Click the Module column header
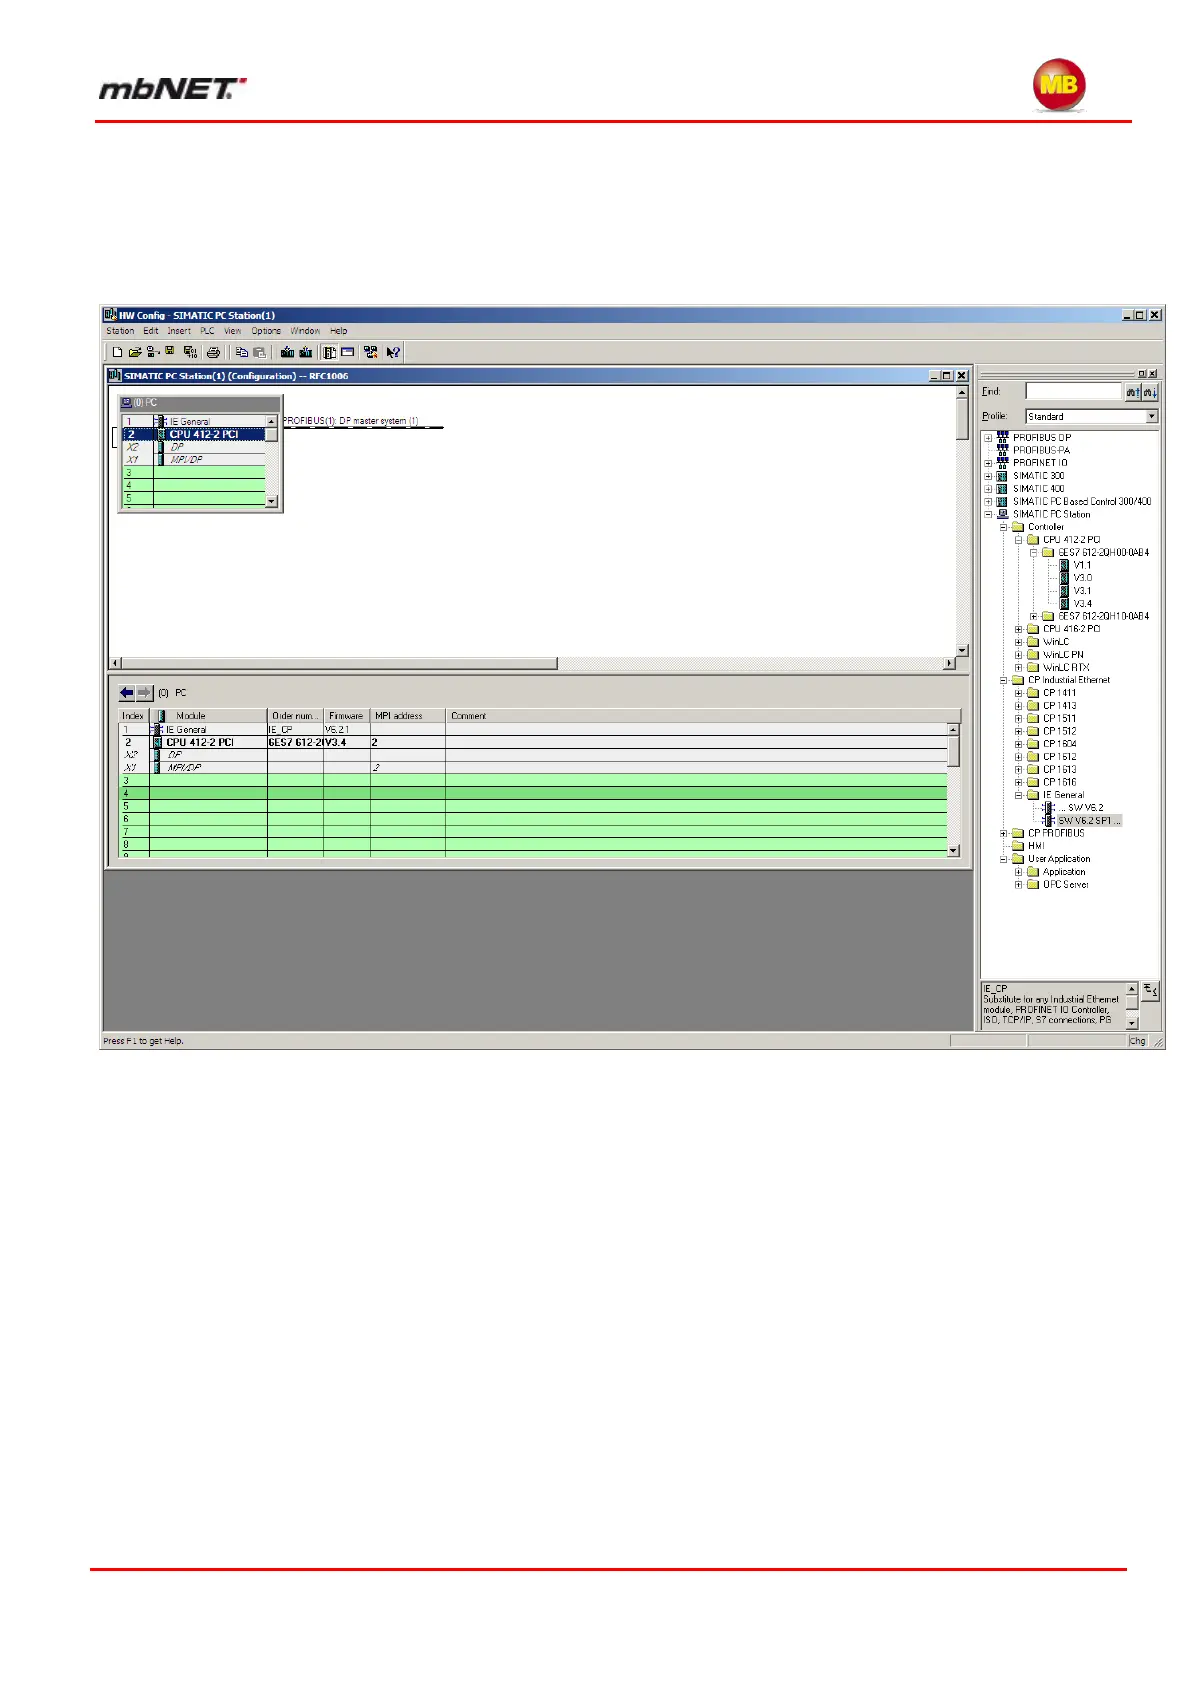Viewport: 1191px width, 1684px height. 208,716
